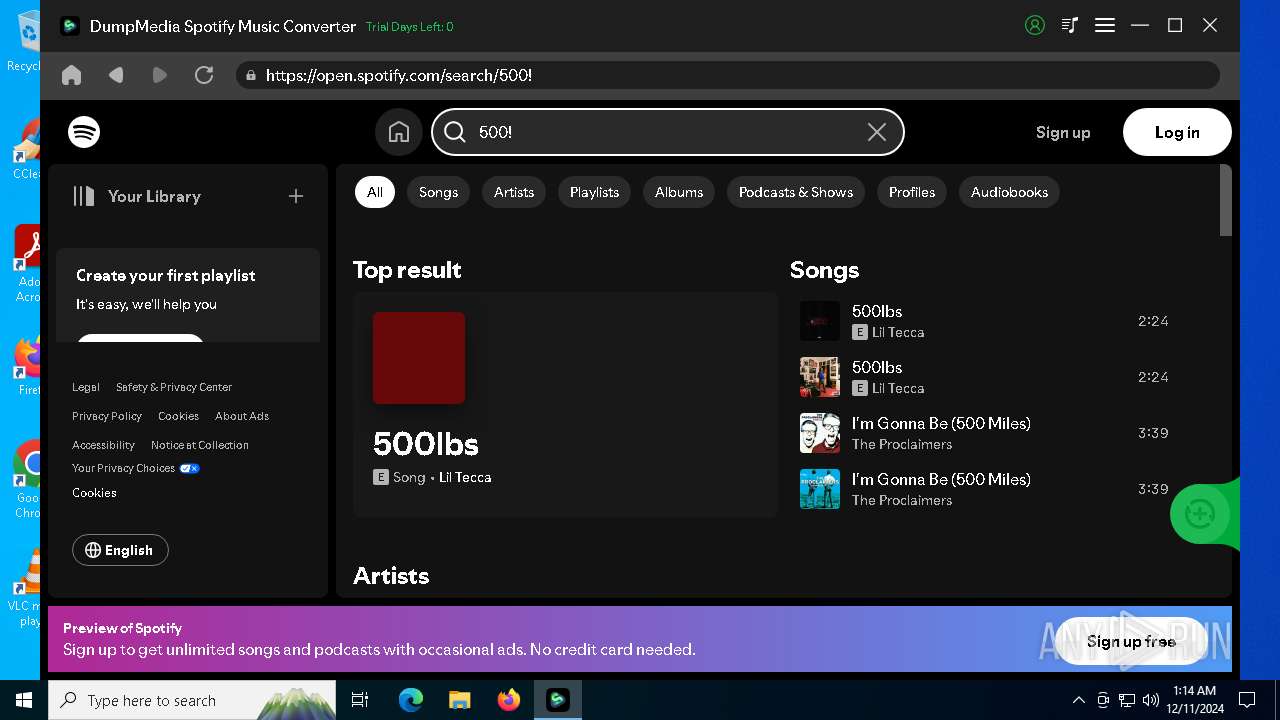Open the Accessibility link
The height and width of the screenshot is (720, 1280).
pyautogui.click(x=103, y=445)
